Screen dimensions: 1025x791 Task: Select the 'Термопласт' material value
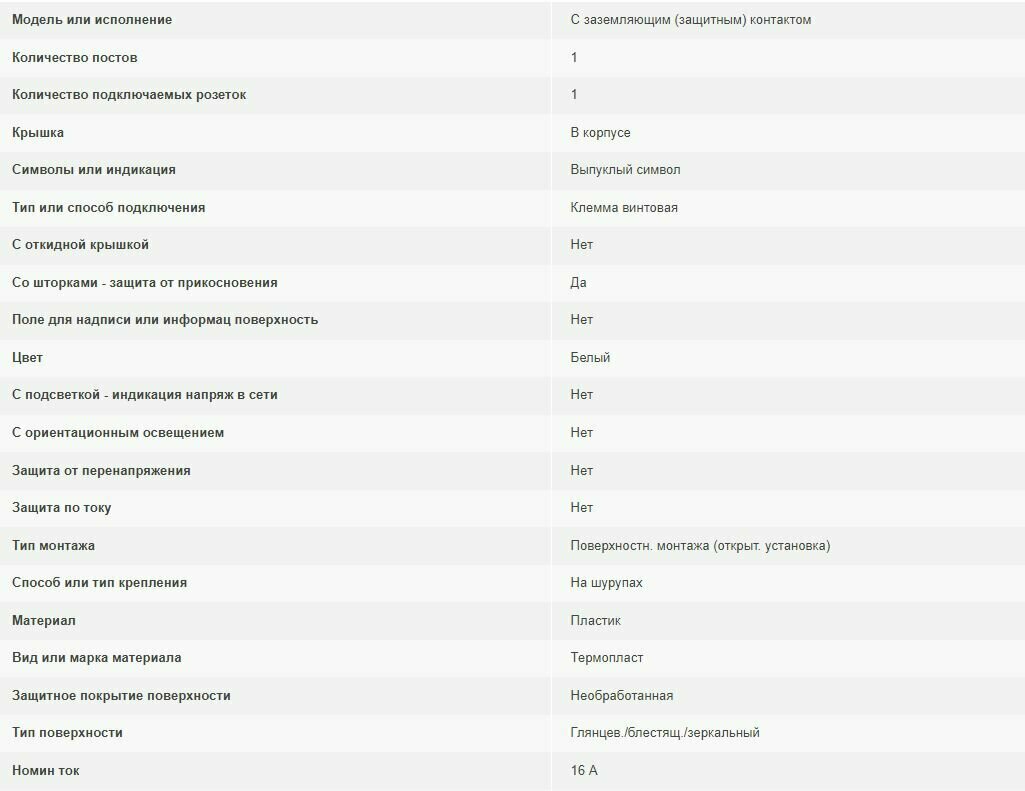pos(607,658)
